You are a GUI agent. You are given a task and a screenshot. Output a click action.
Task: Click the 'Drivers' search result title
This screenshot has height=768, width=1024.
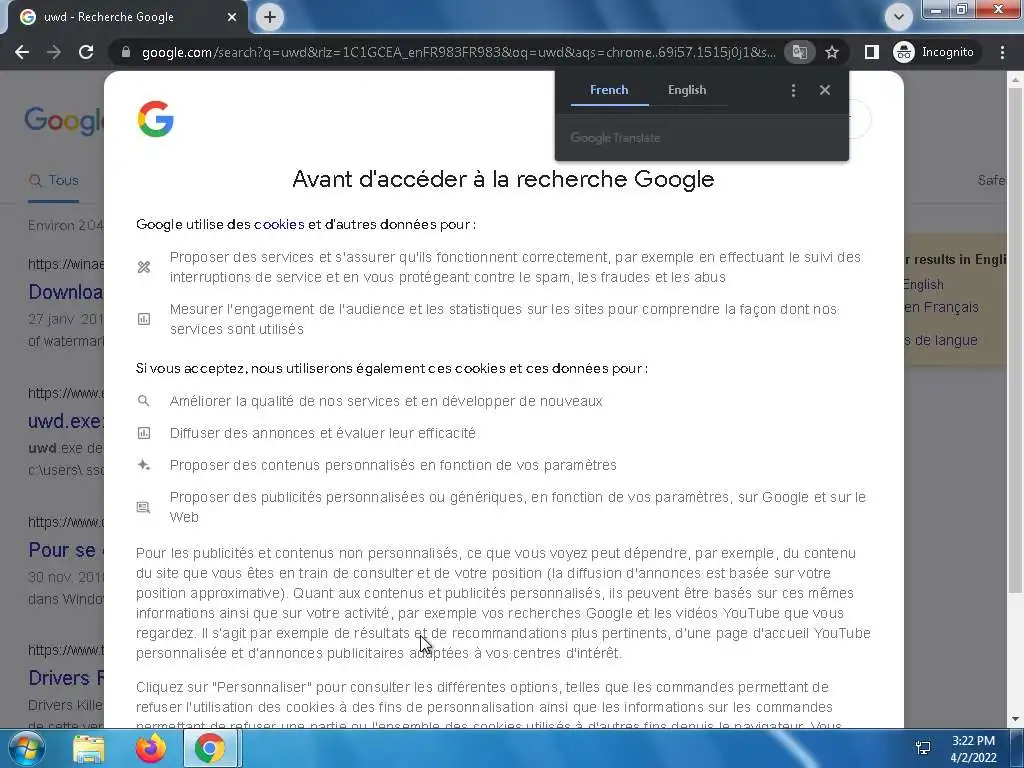tap(65, 678)
